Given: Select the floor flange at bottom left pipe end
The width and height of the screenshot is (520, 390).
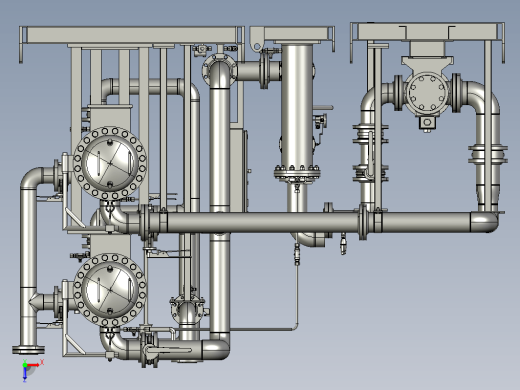Looking at the screenshot, I should (x=28, y=350).
